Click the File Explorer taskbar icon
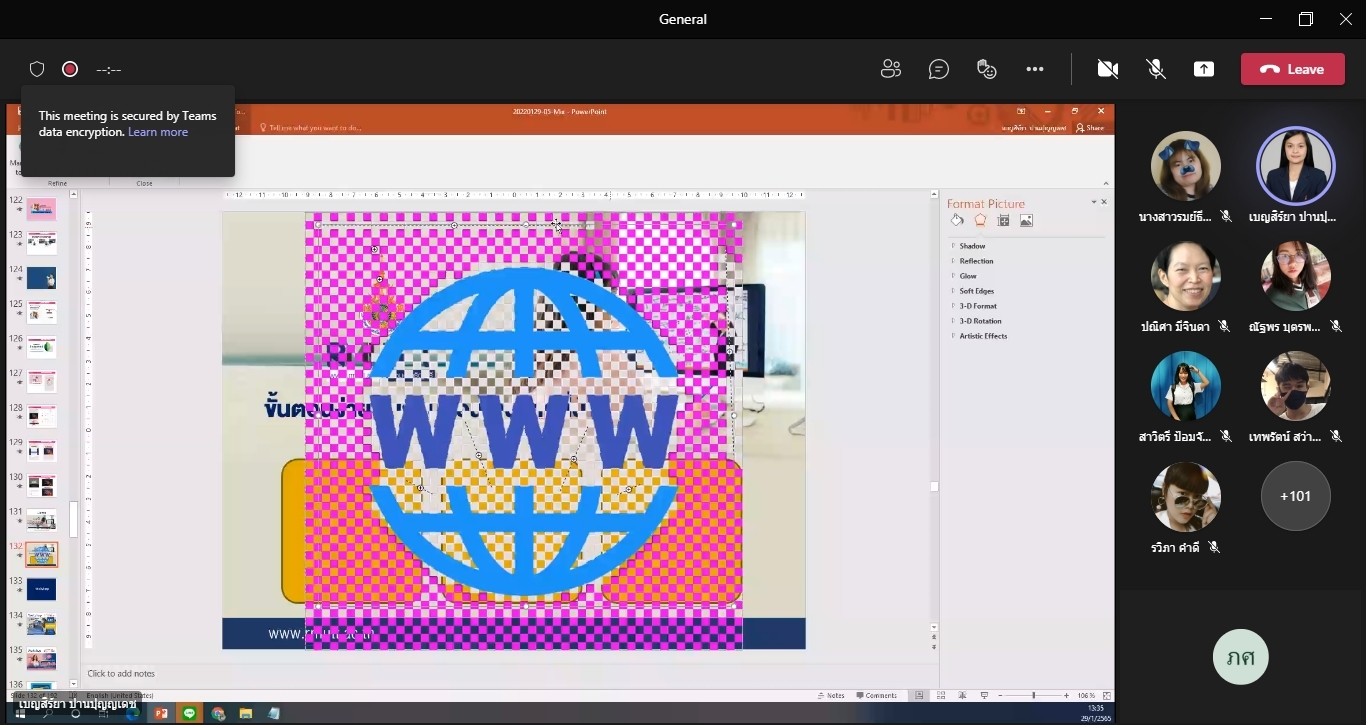This screenshot has height=725, width=1366. click(x=246, y=713)
